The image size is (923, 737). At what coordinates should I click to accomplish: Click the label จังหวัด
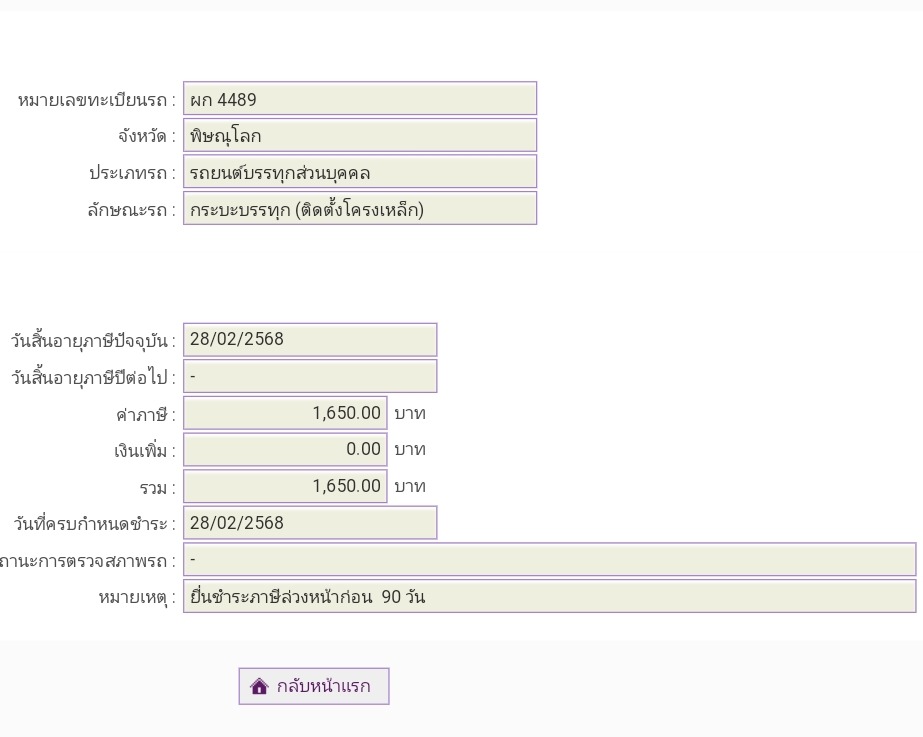point(147,137)
